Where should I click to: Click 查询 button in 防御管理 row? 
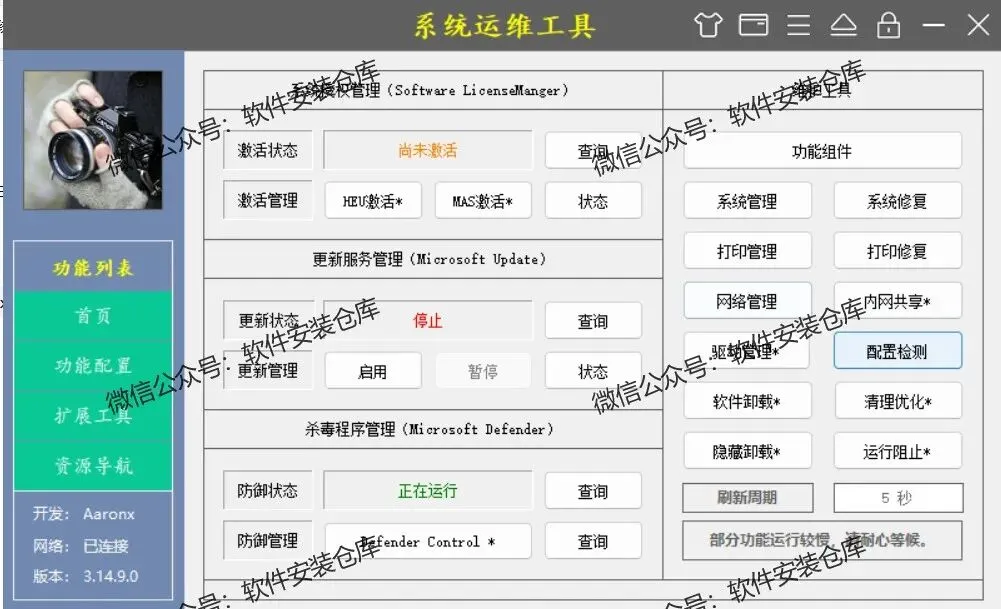click(x=593, y=541)
